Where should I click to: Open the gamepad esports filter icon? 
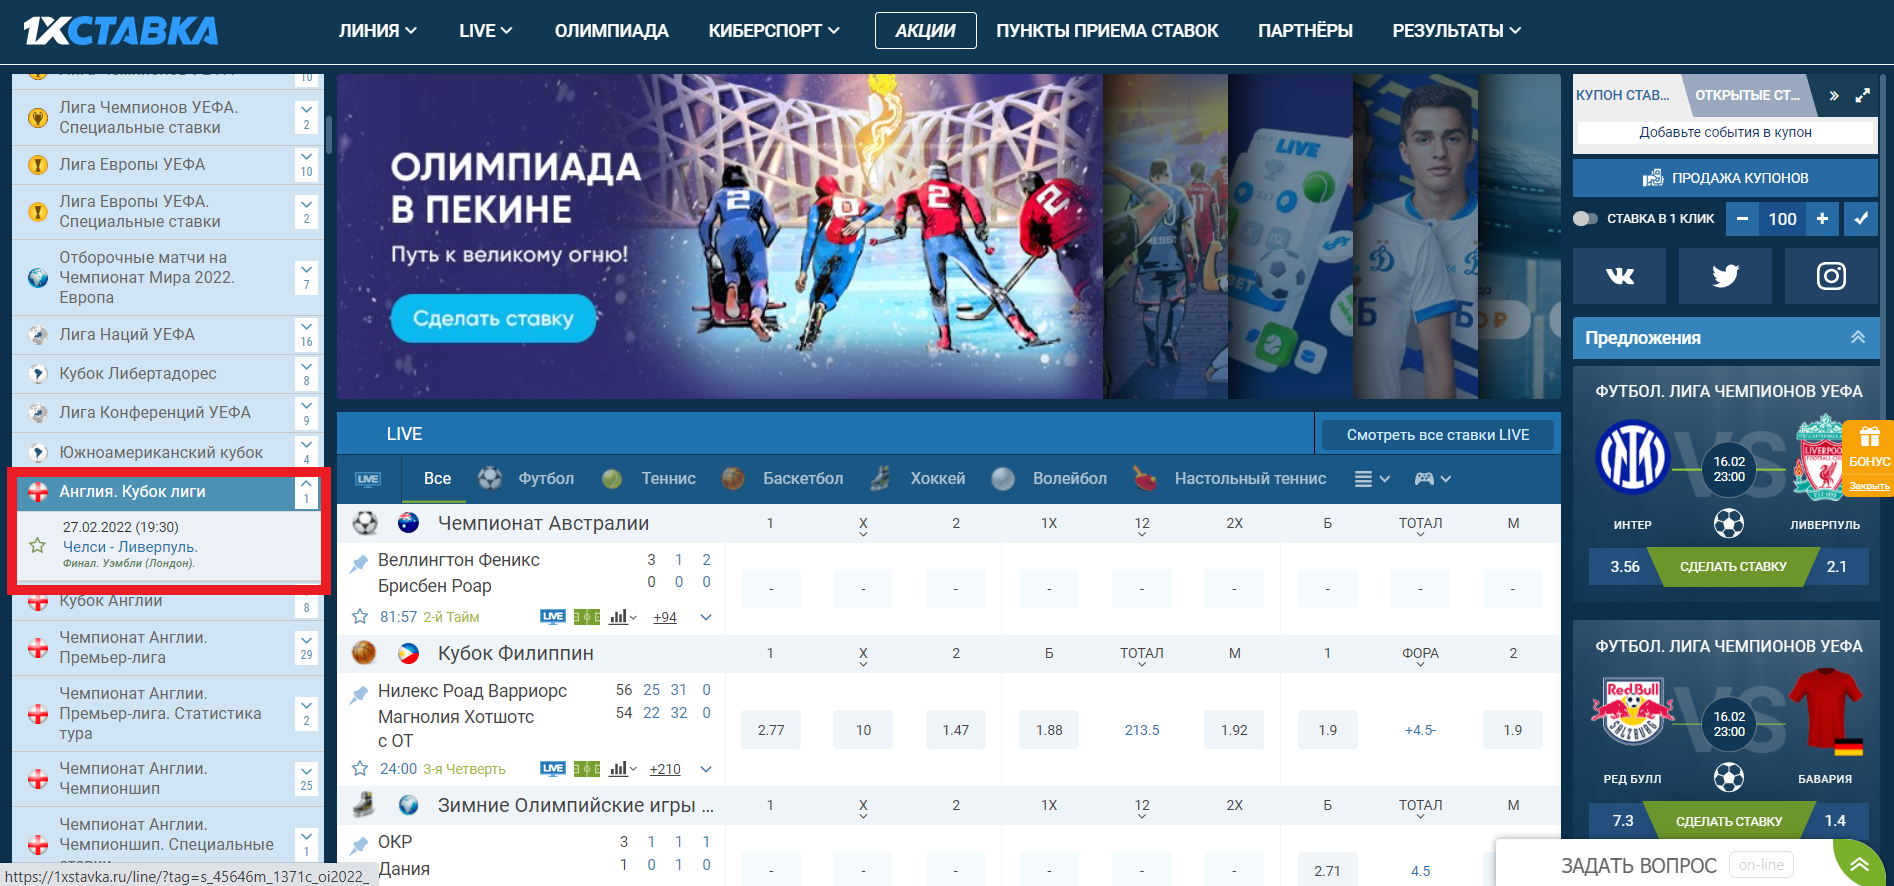[1432, 479]
